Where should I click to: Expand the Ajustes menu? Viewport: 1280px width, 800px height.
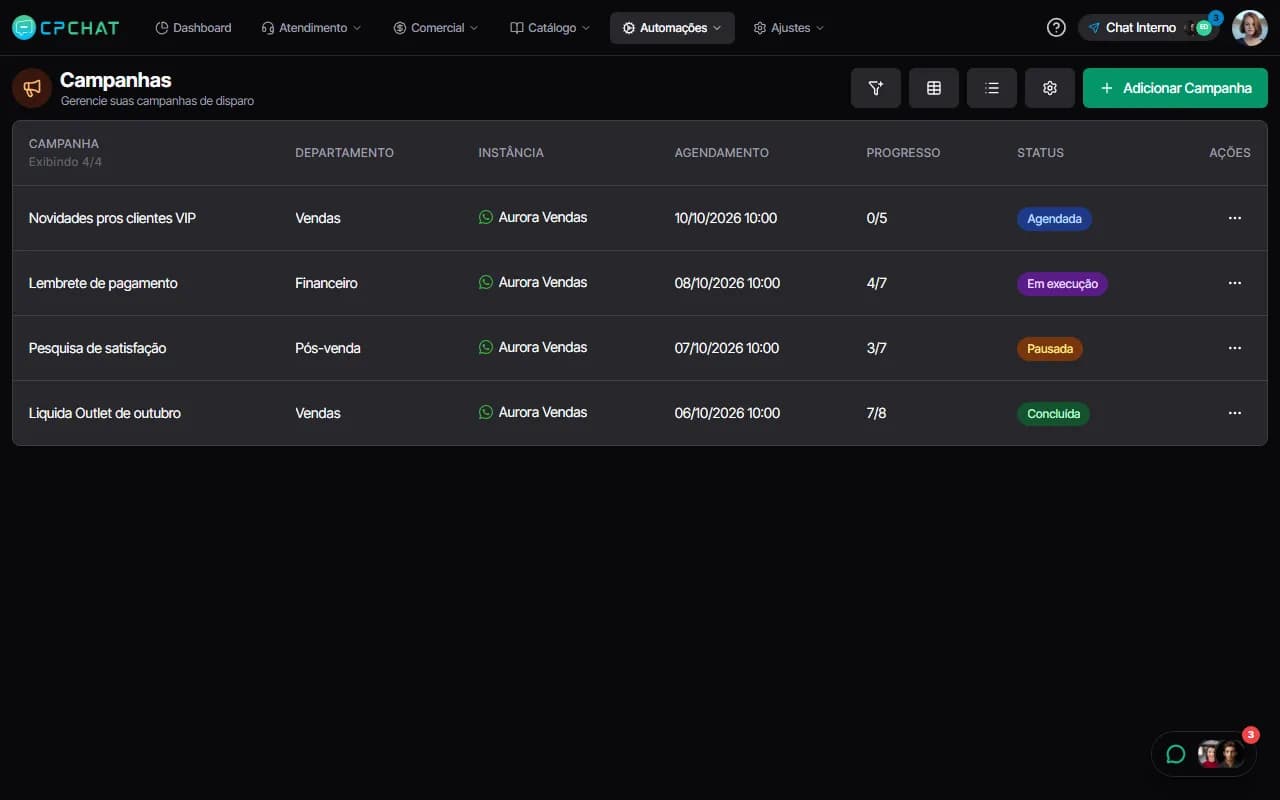789,28
